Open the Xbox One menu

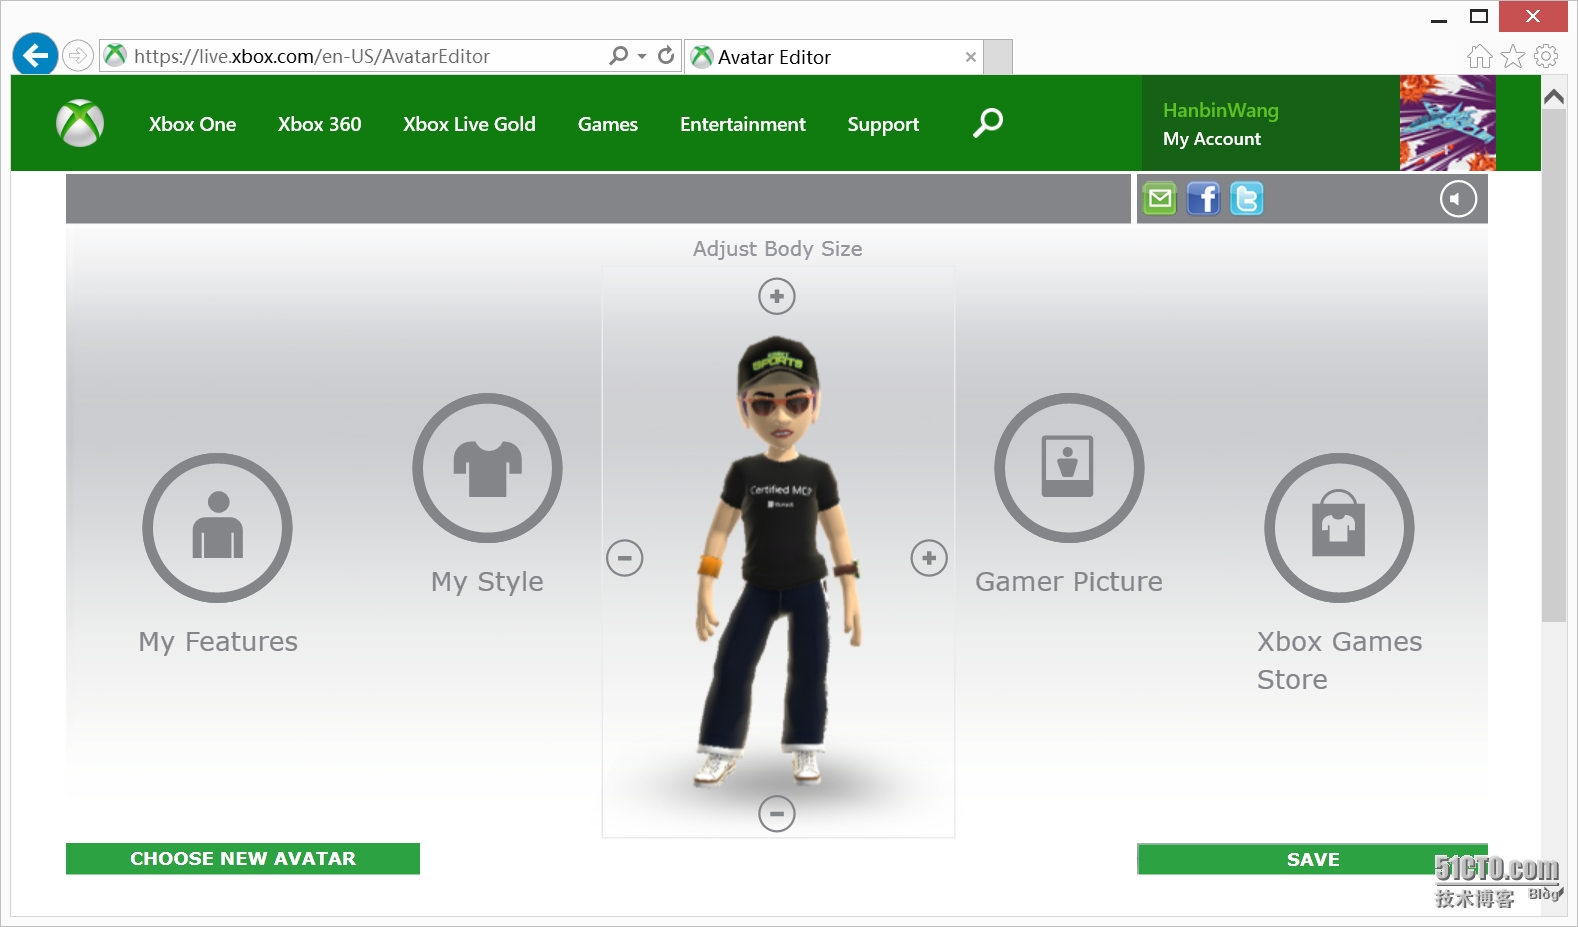192,124
